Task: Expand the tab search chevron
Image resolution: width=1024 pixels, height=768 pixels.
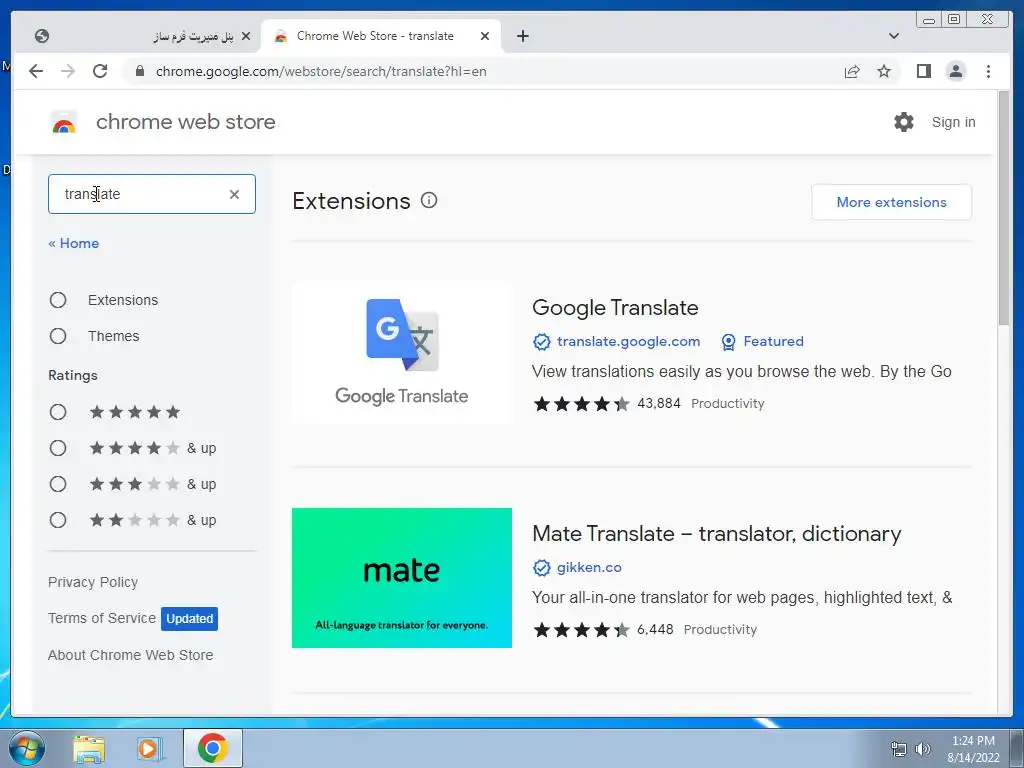Action: 894,36
